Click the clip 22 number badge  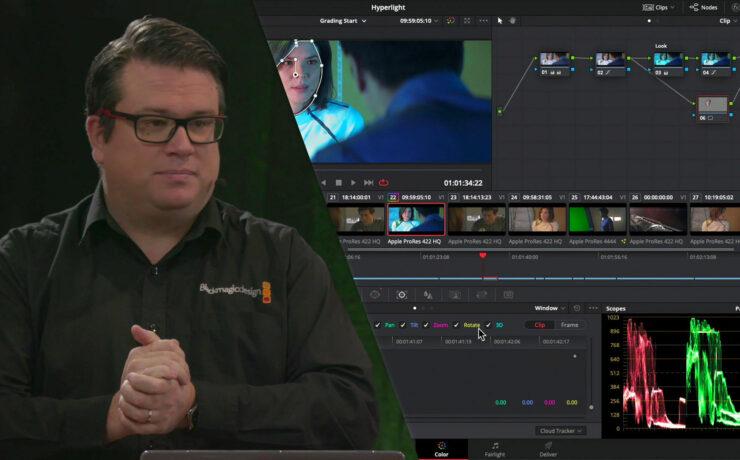point(393,197)
